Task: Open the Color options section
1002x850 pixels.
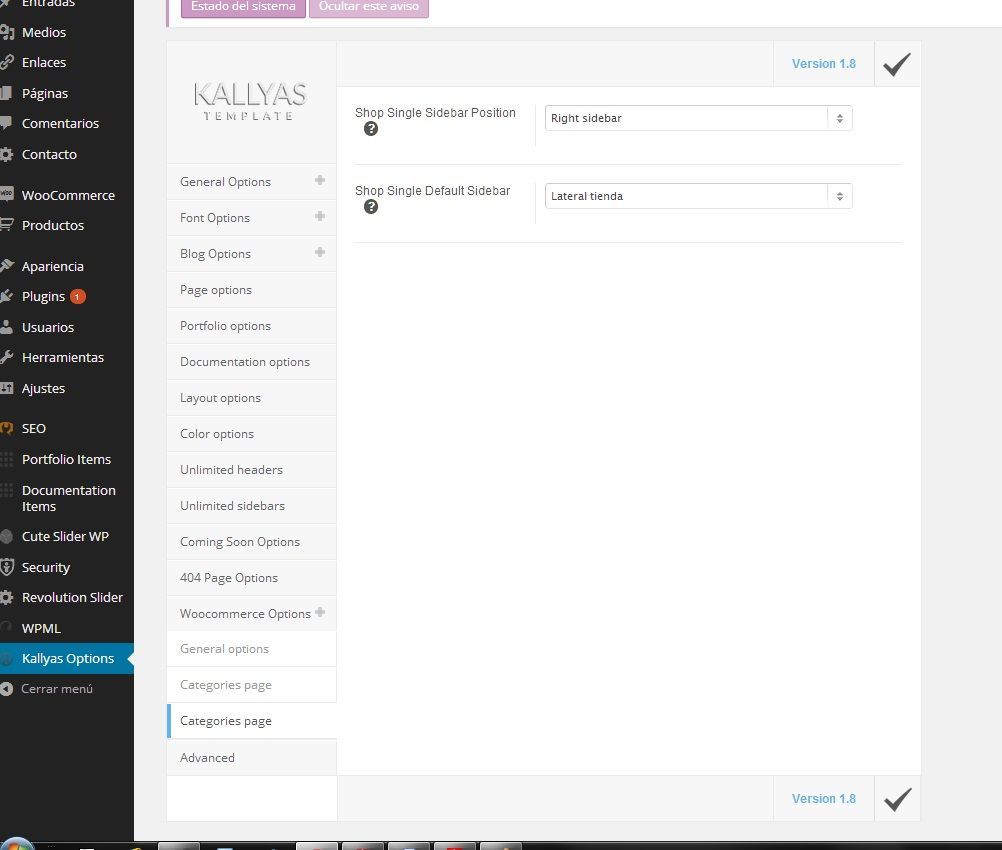Action: click(252, 433)
